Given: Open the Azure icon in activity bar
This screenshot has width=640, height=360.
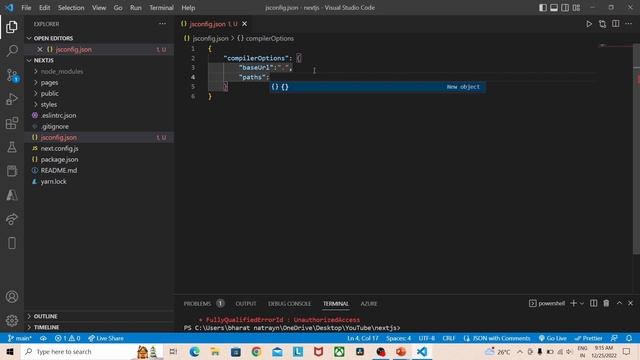Looking at the screenshot, I should 12,195.
